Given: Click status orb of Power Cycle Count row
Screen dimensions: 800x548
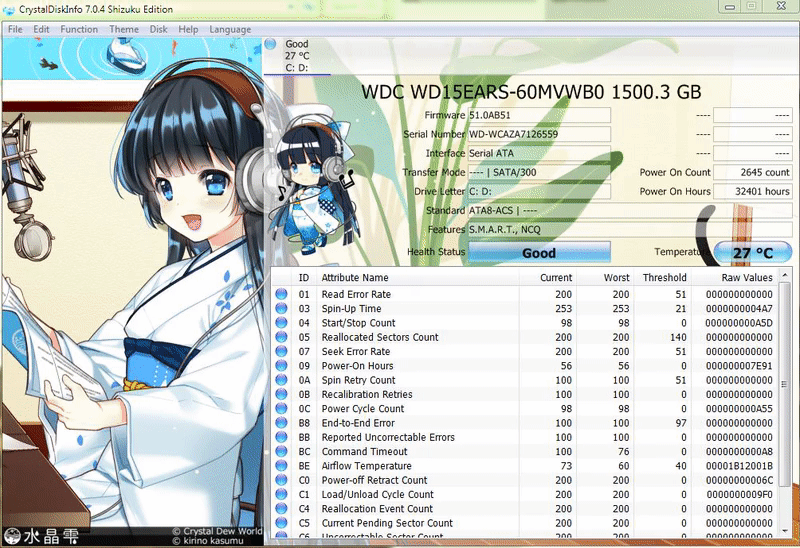Looking at the screenshot, I should point(281,408).
